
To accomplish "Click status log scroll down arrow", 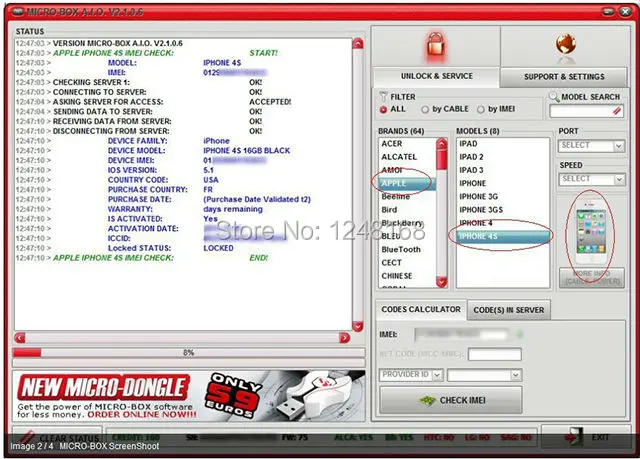I will point(358,326).
